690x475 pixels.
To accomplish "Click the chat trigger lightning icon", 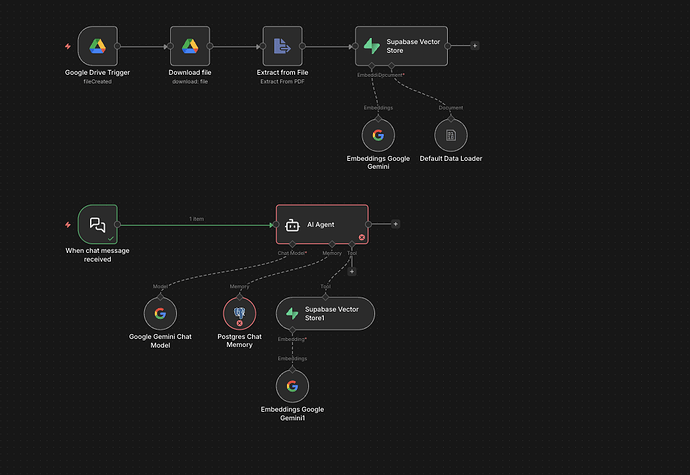I will click(x=68, y=225).
